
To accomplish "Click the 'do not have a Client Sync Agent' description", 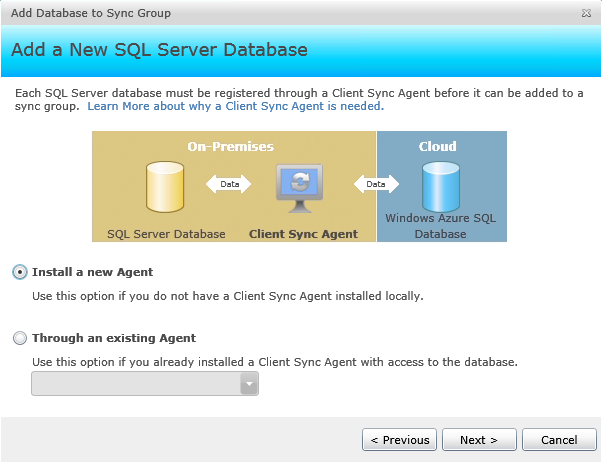I will click(x=228, y=296).
